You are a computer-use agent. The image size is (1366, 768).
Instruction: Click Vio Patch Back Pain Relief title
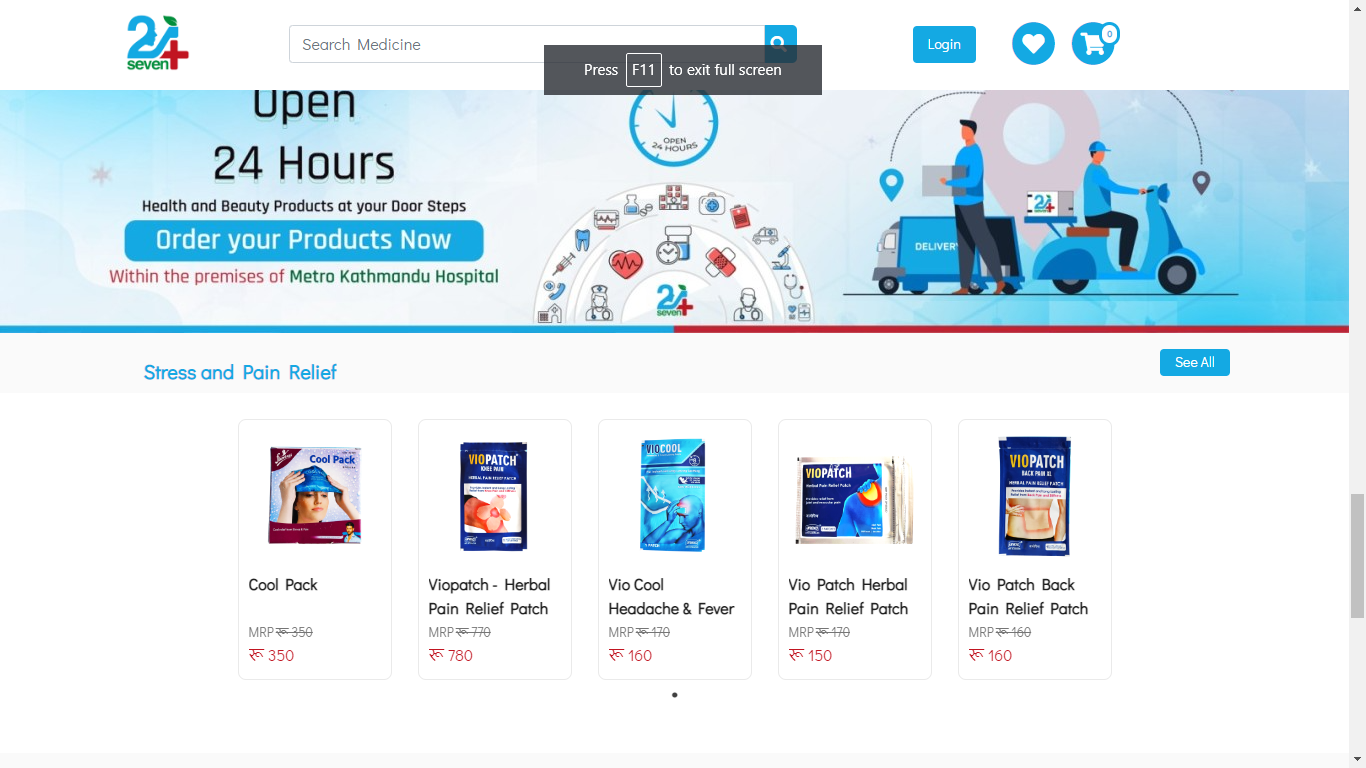tap(1028, 597)
